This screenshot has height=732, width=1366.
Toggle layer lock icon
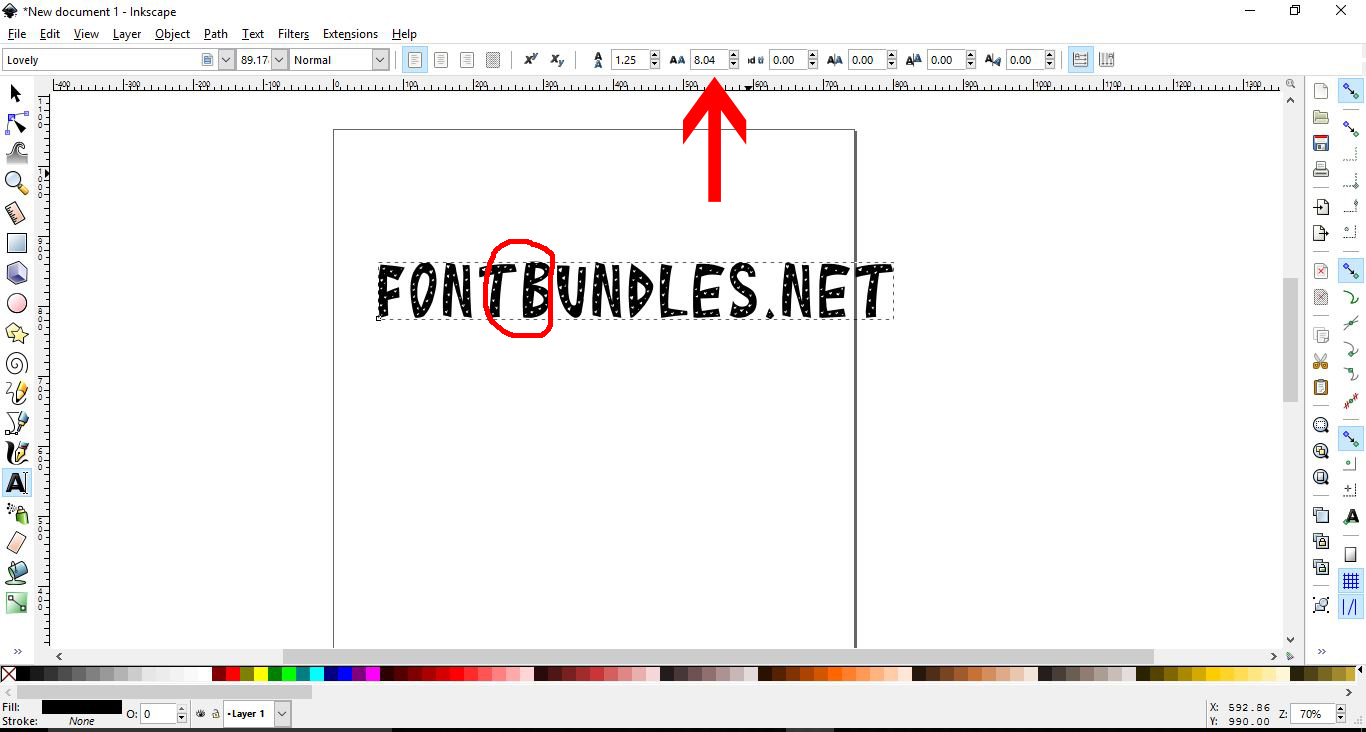(x=217, y=714)
